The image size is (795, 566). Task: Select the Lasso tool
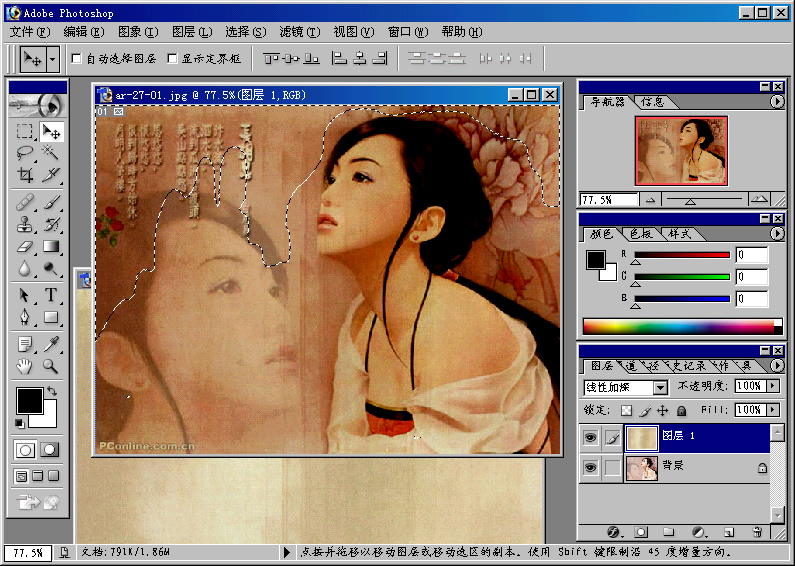tap(24, 153)
